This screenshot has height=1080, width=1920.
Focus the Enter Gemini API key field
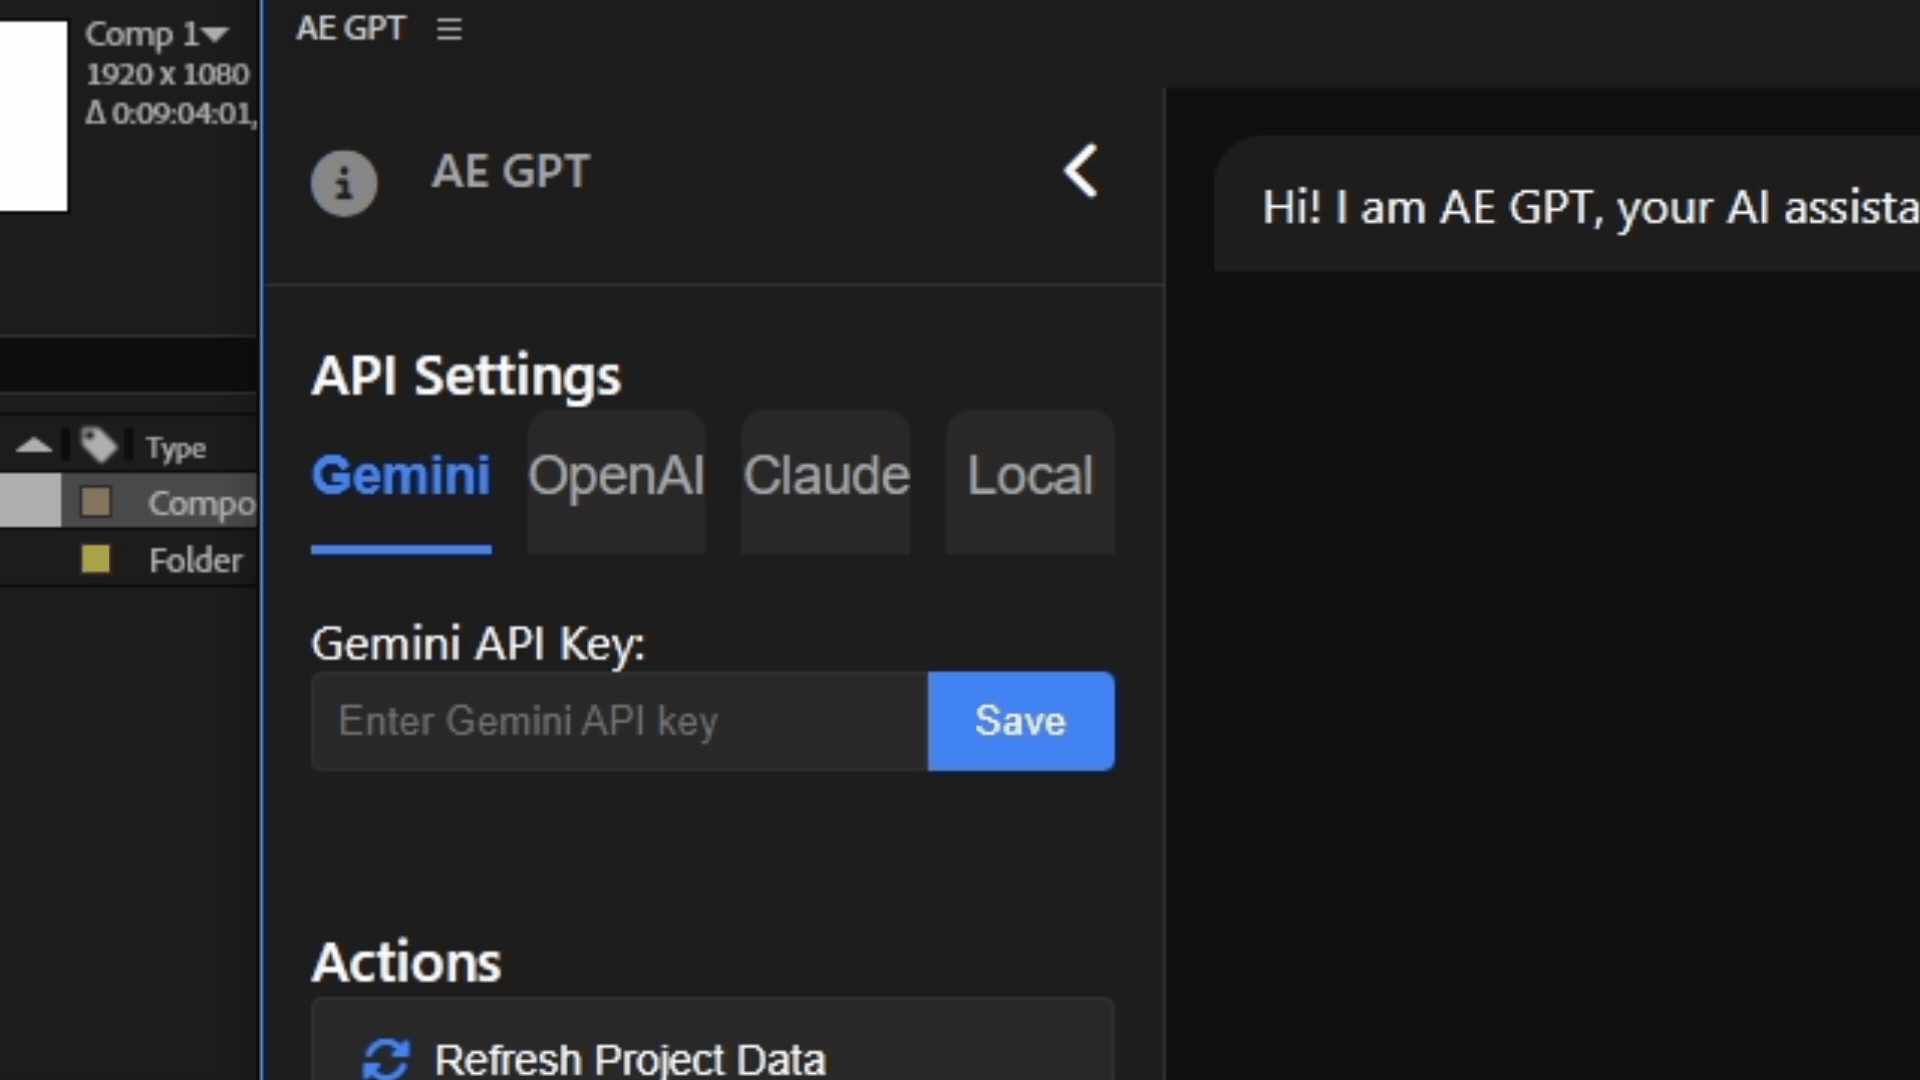(x=620, y=721)
